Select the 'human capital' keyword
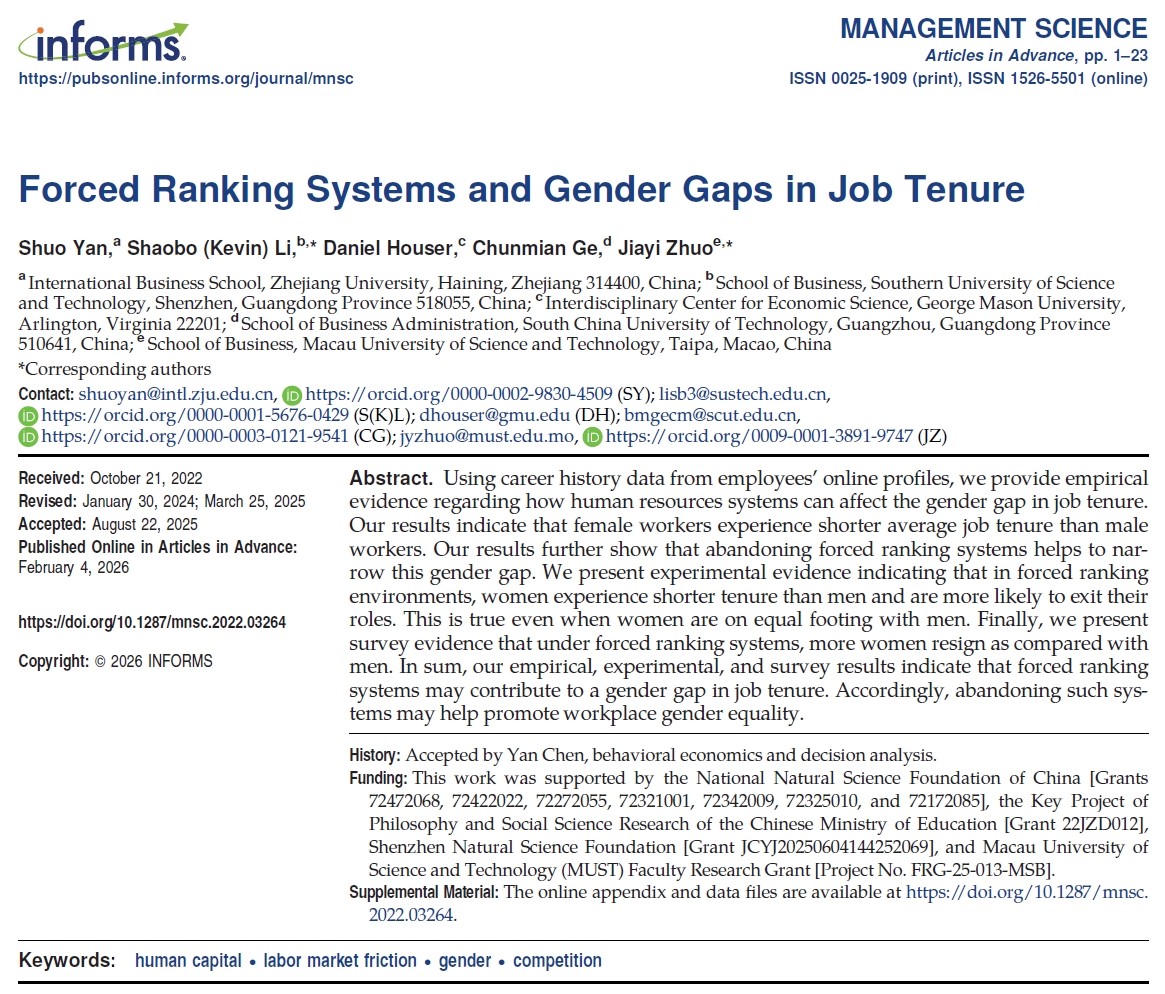Viewport: 1165px width, 994px height. tap(188, 961)
